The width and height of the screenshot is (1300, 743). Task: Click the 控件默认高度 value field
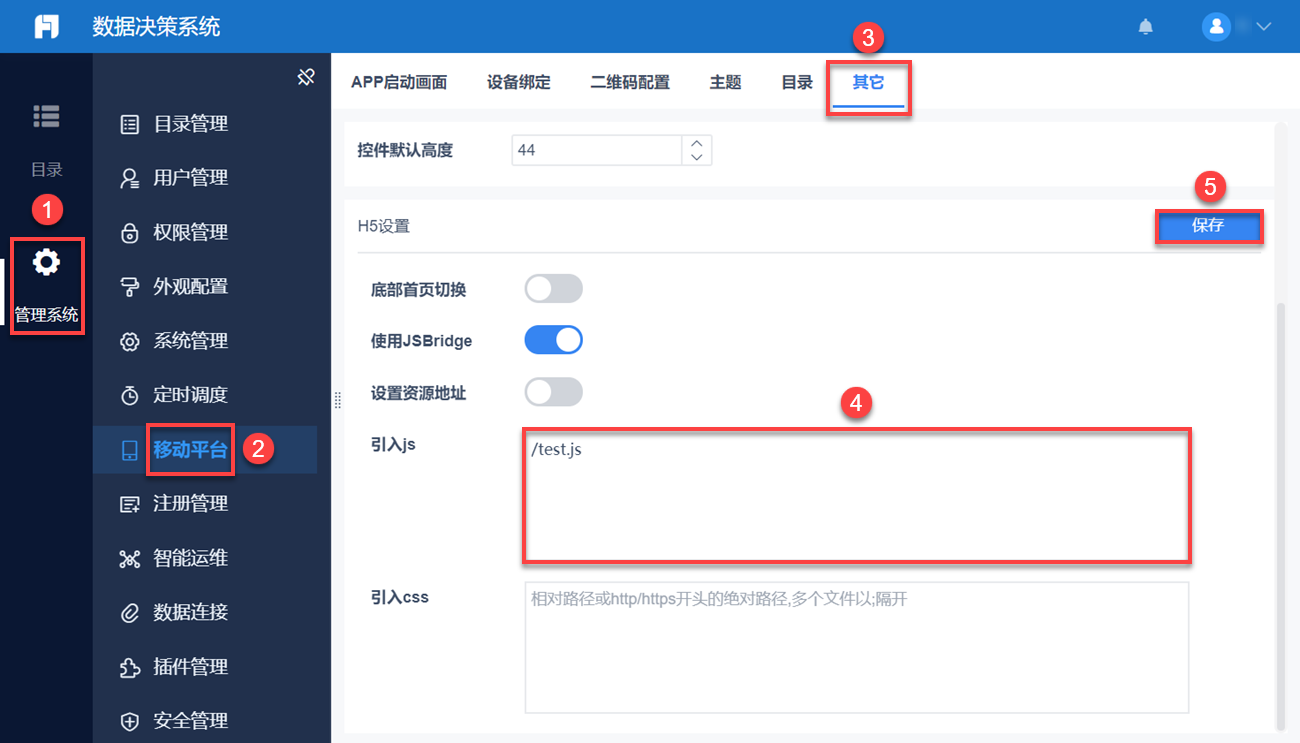(597, 150)
